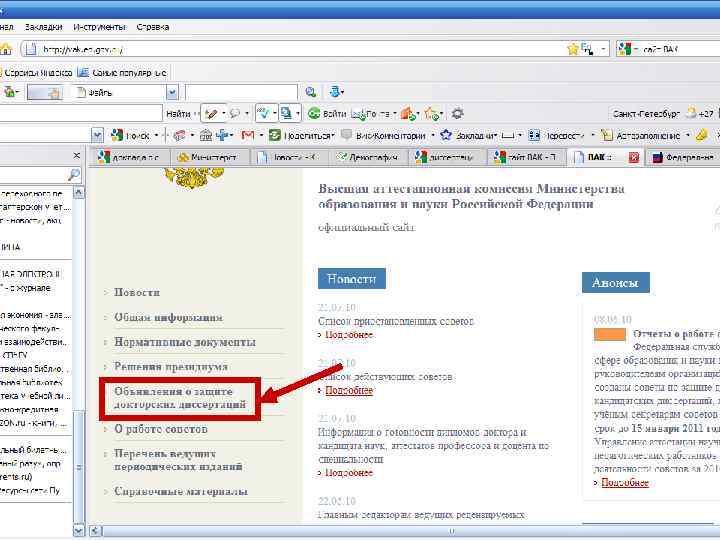Open the Сервисы Яндекса bookmark
The width and height of the screenshot is (720, 540).
(x=36, y=73)
